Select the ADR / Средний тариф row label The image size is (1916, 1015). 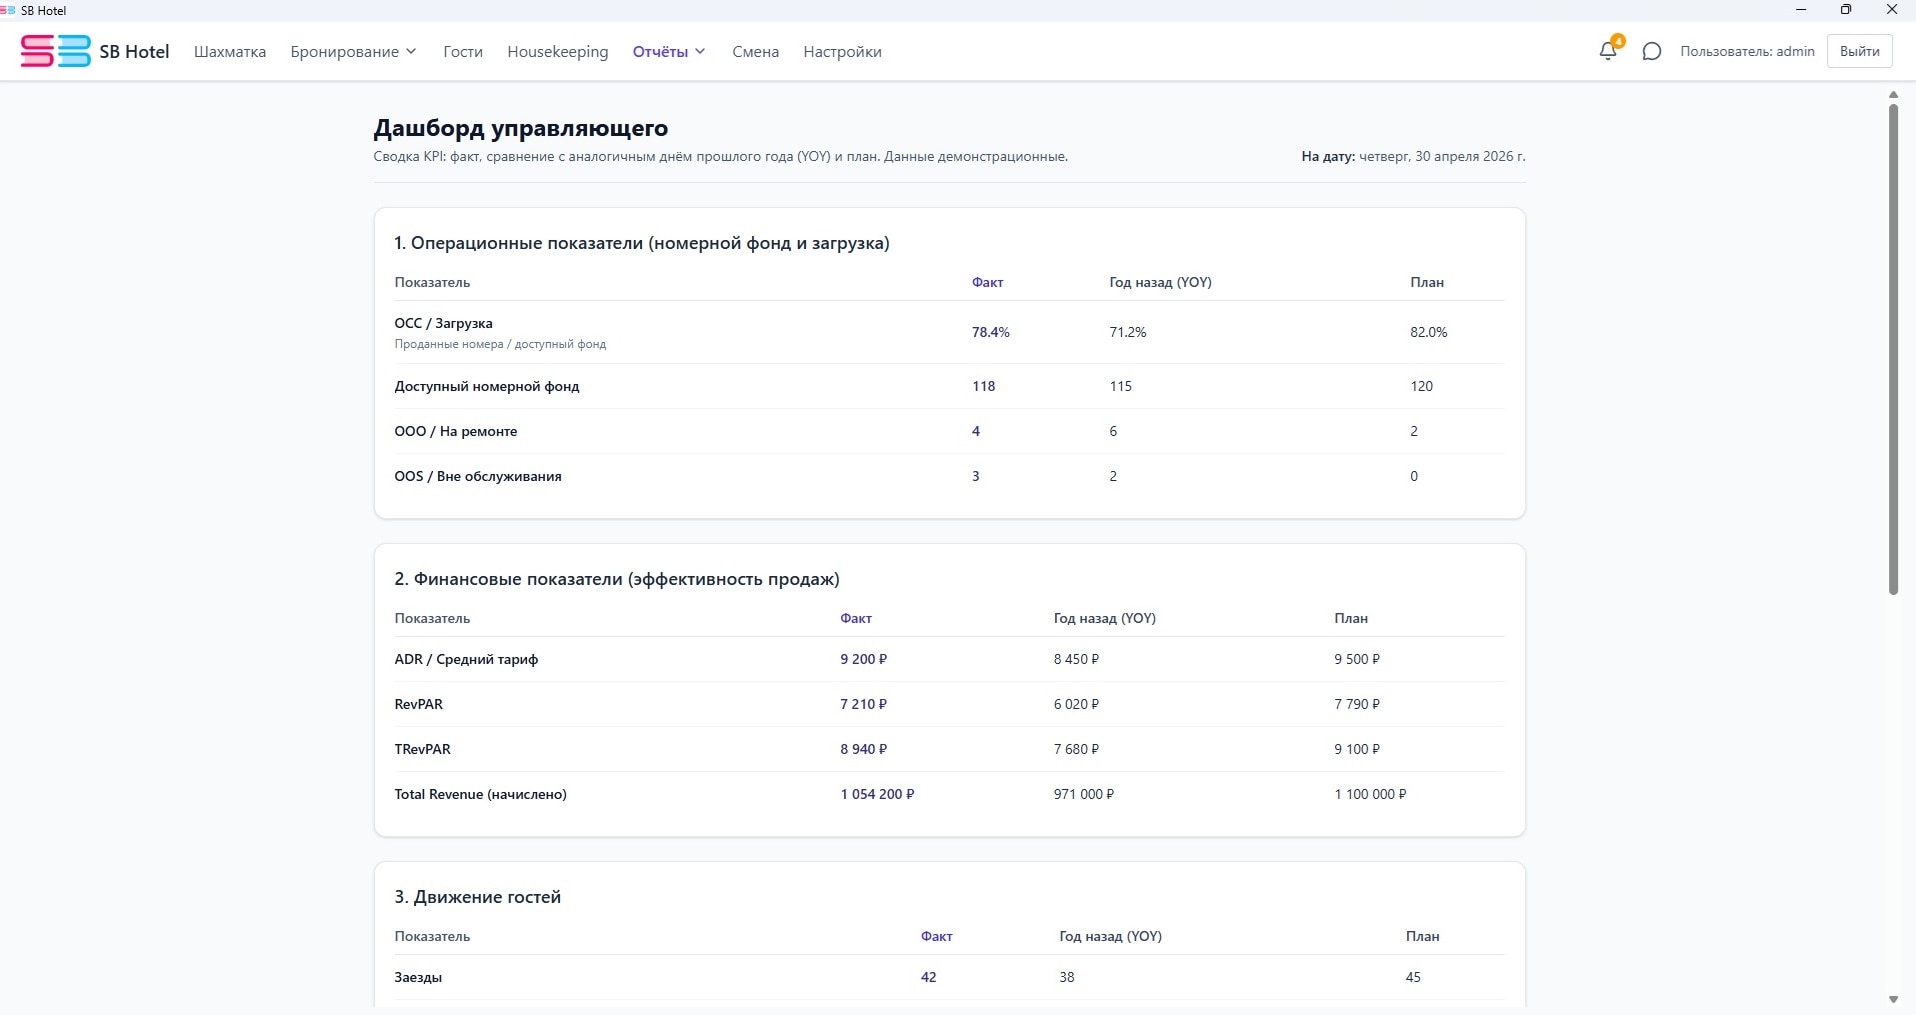pos(466,659)
